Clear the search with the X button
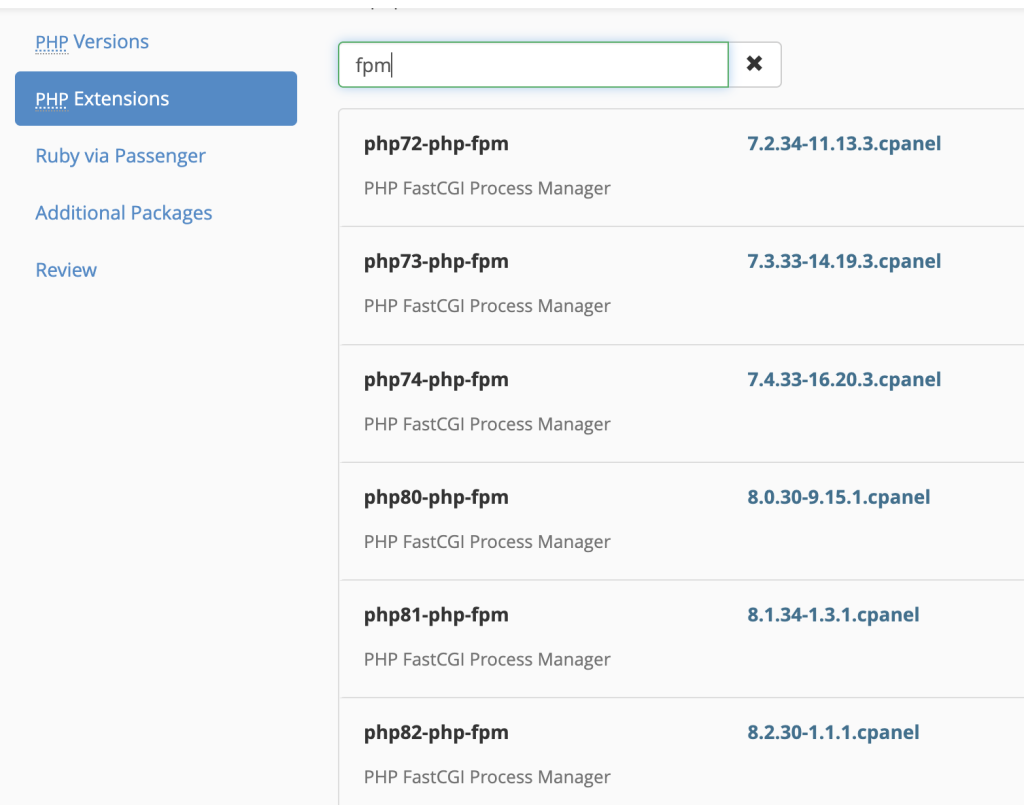This screenshot has width=1024, height=805. [x=754, y=64]
